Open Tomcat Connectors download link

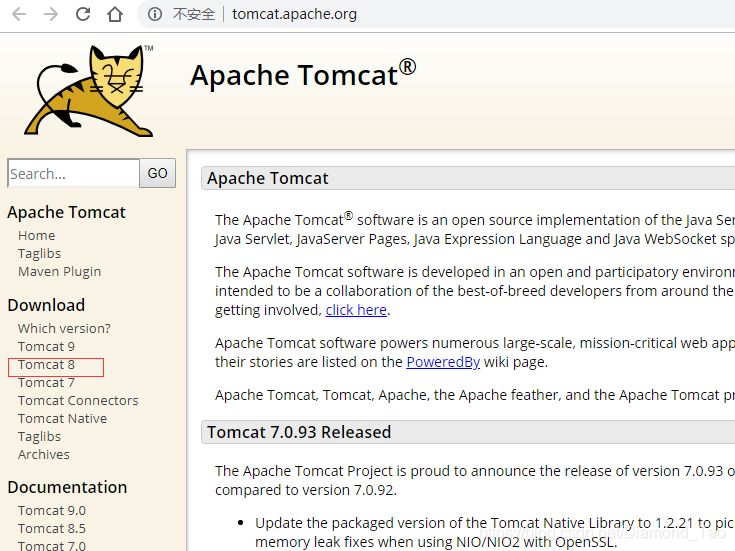coord(78,400)
